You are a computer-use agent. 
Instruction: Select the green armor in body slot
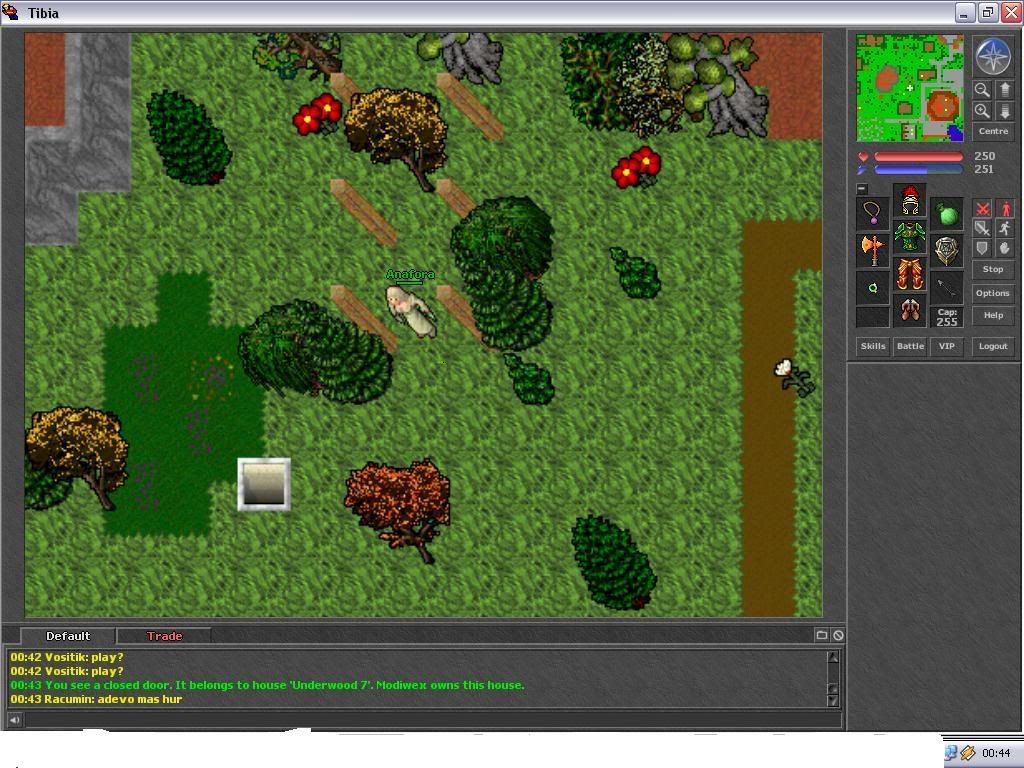[x=910, y=237]
